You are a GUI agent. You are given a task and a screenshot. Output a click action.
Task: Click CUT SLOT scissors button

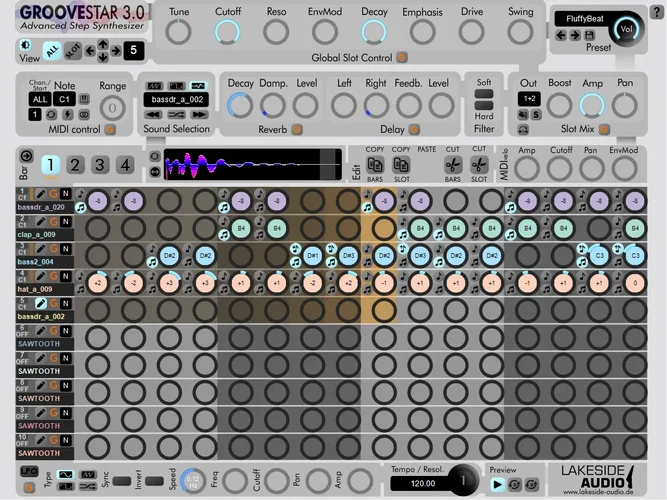pos(479,165)
